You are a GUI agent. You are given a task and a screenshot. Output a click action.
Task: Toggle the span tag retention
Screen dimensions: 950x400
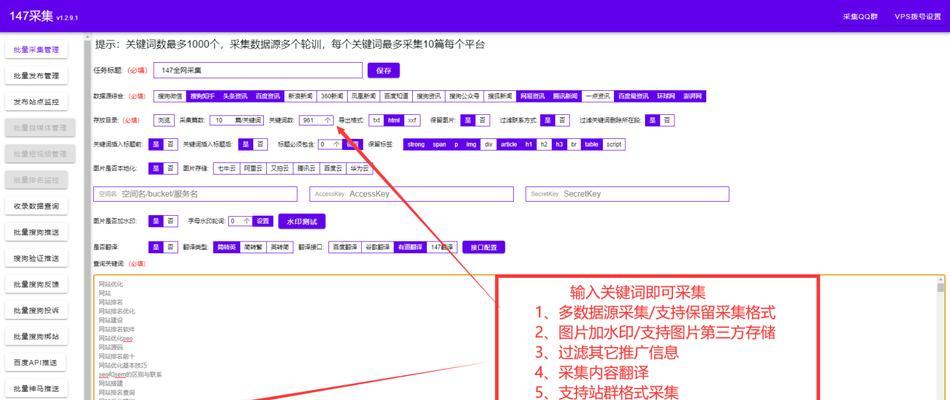(x=439, y=144)
